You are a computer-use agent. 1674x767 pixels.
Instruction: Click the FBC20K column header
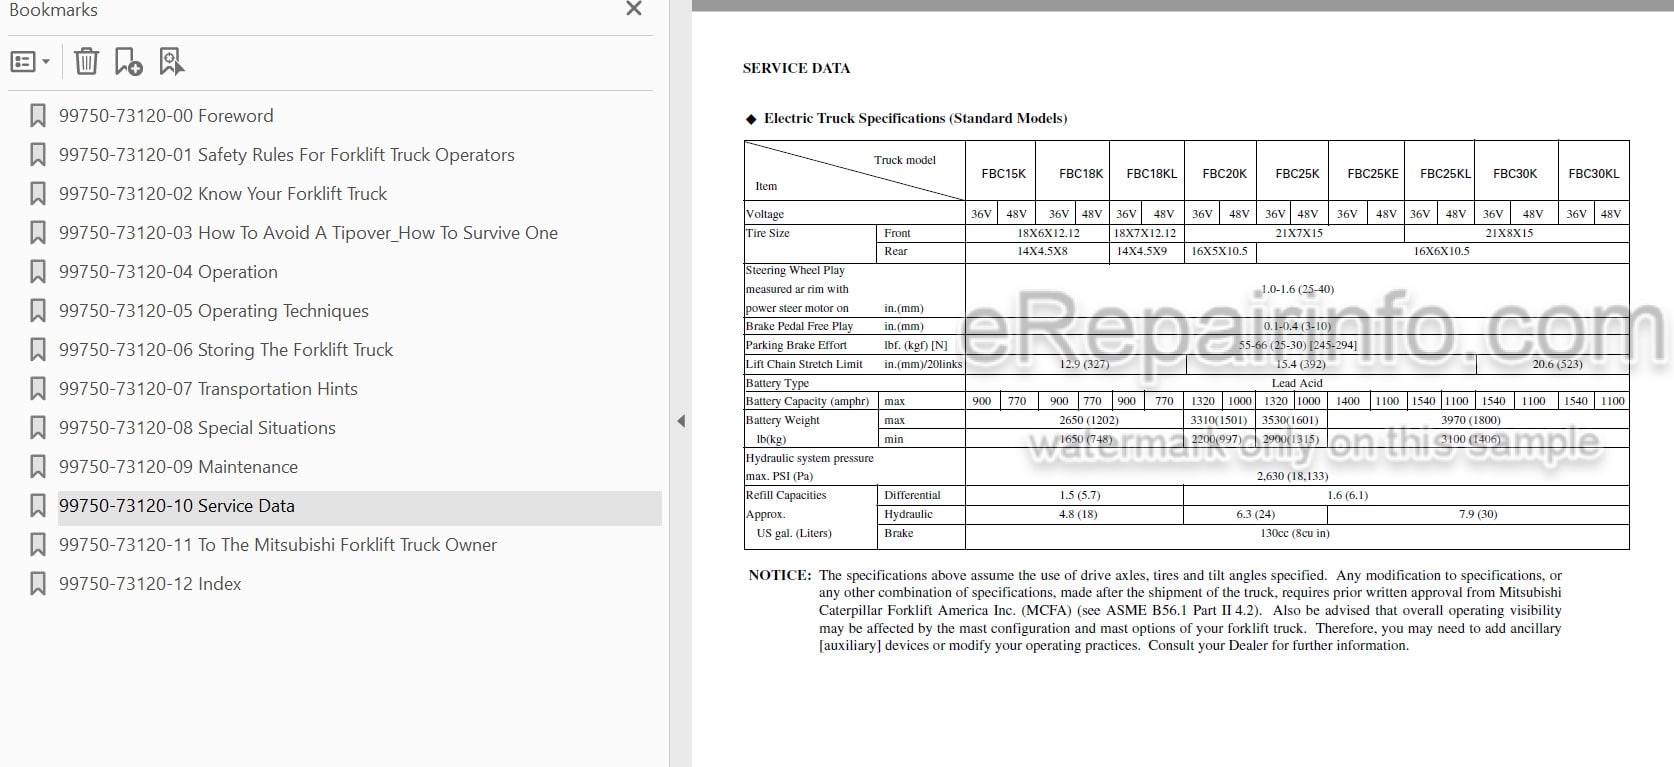coord(1224,173)
